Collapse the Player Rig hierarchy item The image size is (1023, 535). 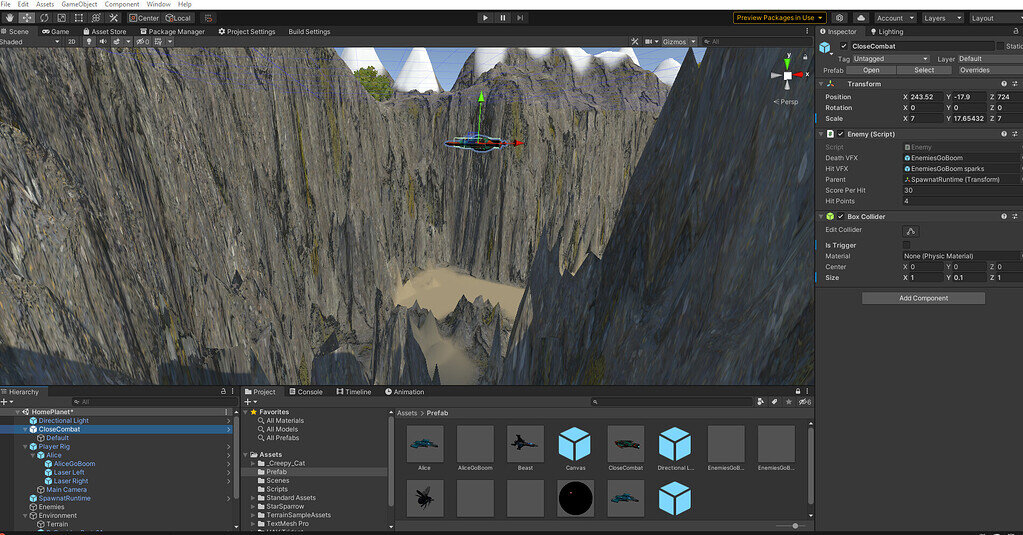point(26,446)
